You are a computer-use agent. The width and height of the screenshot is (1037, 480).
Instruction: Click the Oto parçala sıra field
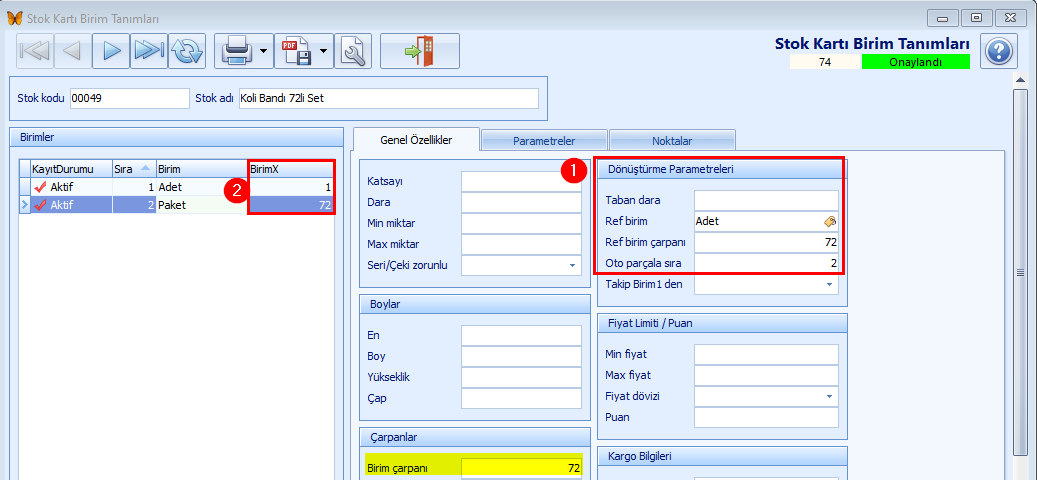coord(766,264)
